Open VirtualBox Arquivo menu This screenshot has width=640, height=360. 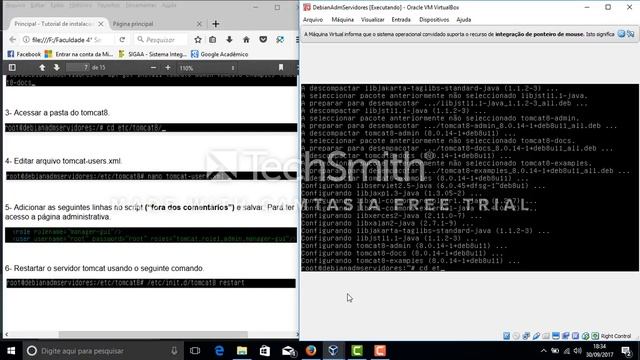[x=313, y=20]
